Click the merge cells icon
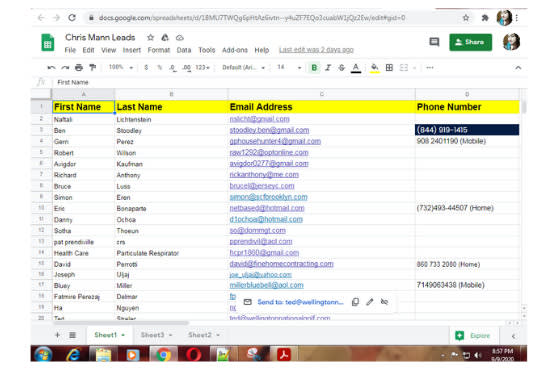Screen dimensions: 550x370 [404, 68]
